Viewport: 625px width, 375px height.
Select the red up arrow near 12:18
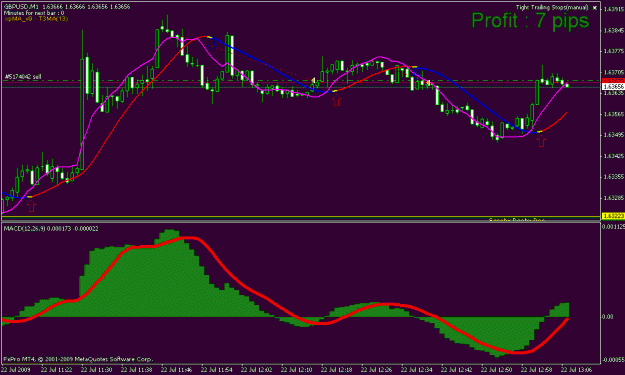click(336, 100)
